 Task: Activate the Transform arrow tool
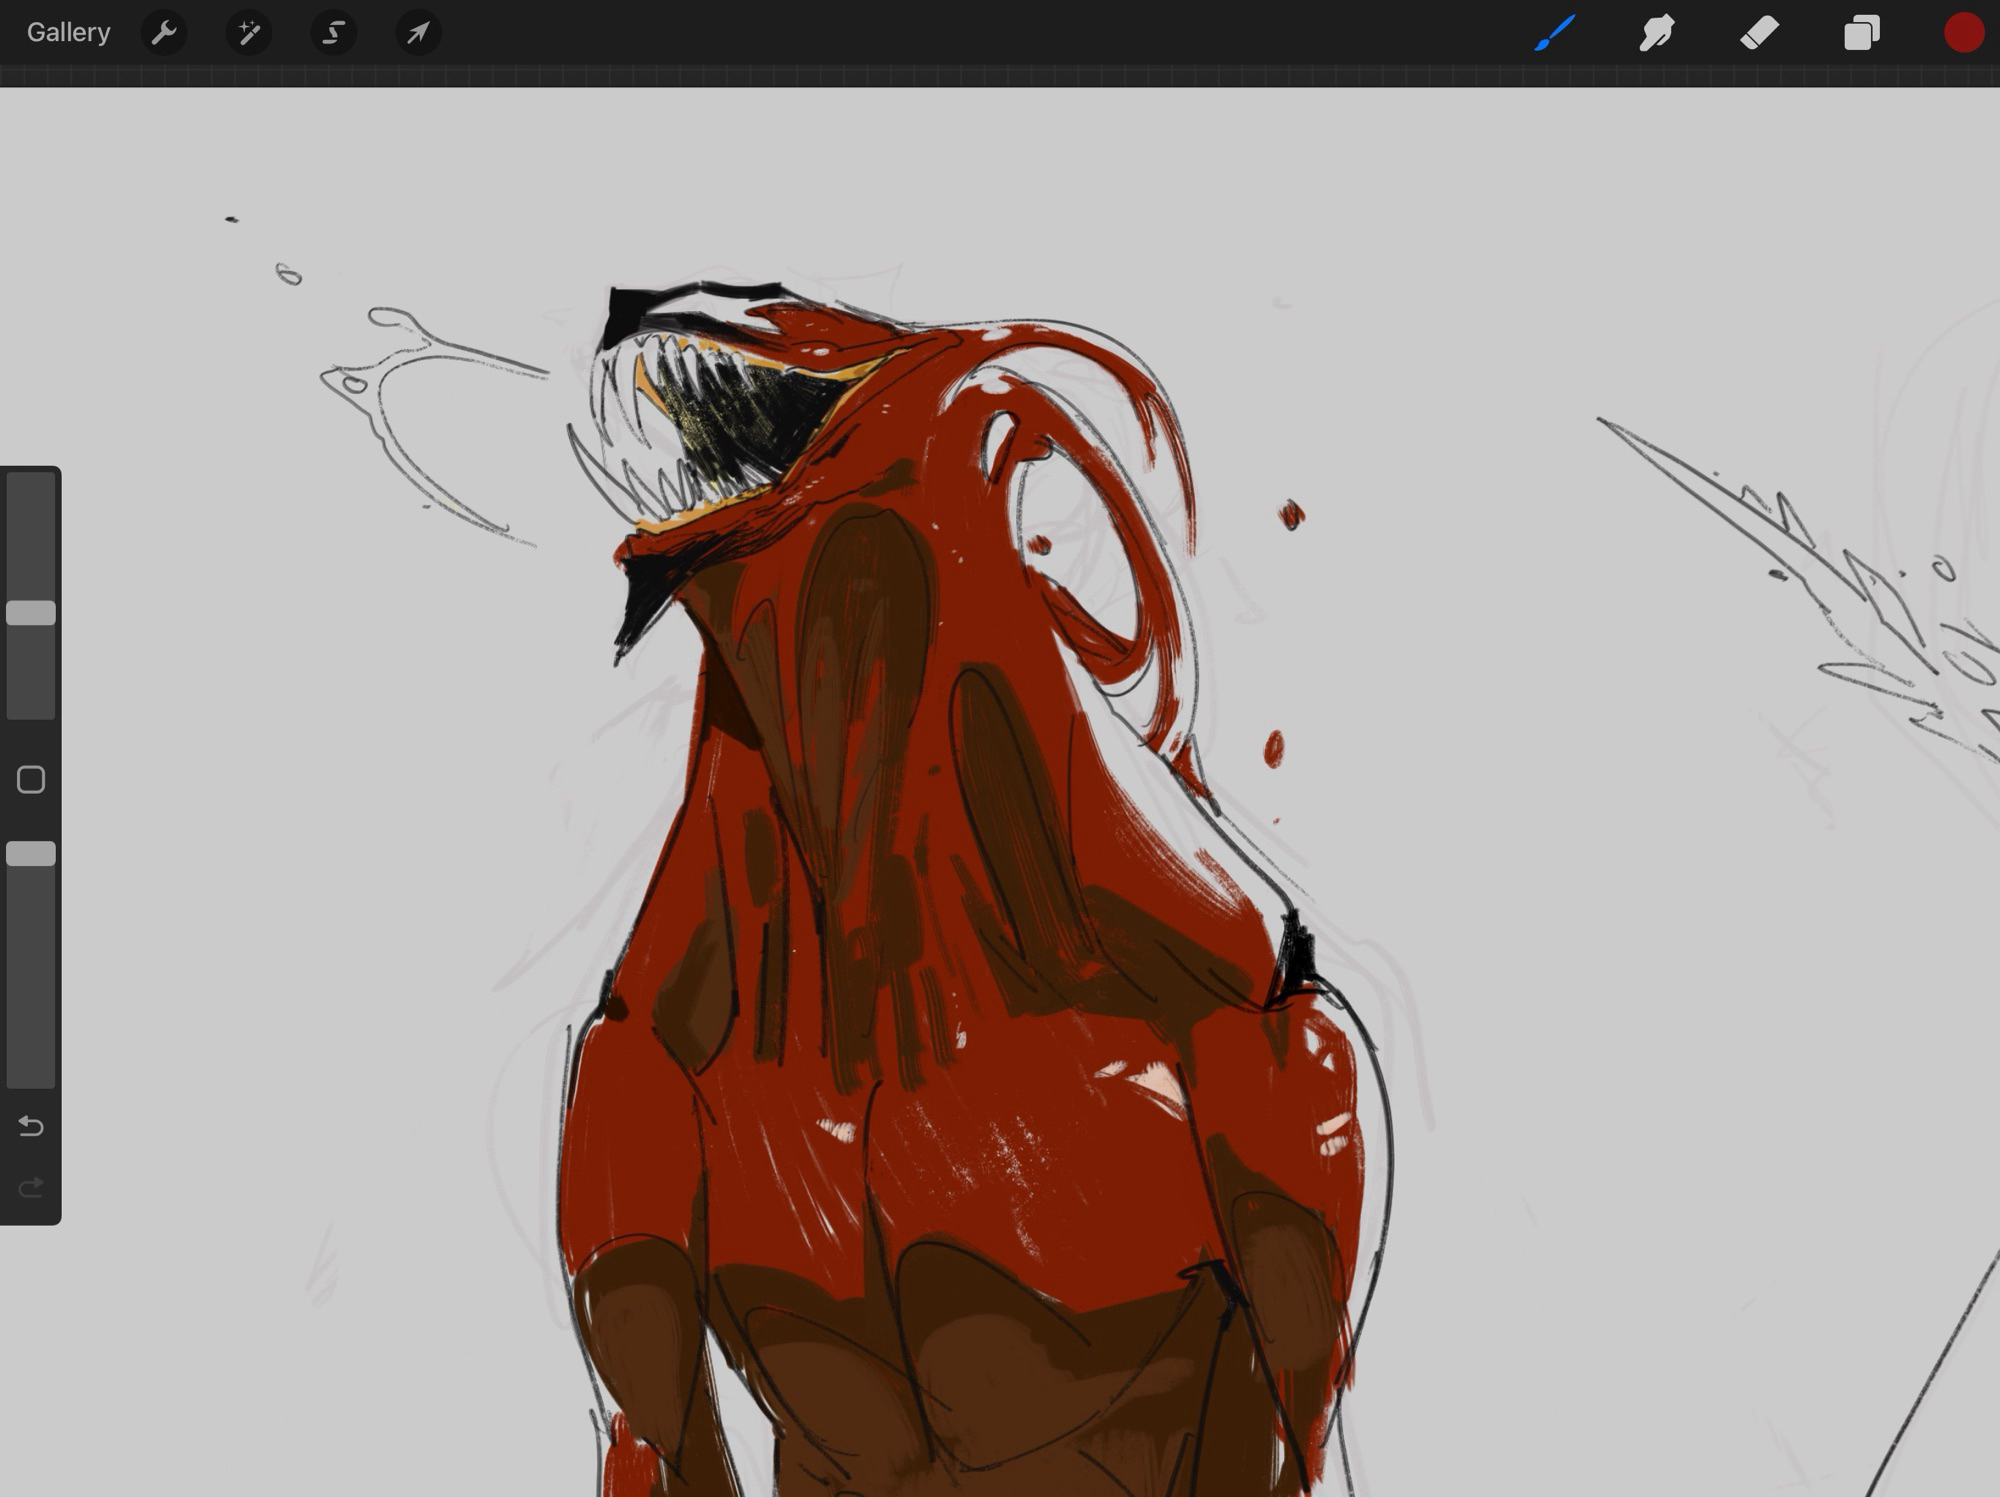click(x=418, y=33)
